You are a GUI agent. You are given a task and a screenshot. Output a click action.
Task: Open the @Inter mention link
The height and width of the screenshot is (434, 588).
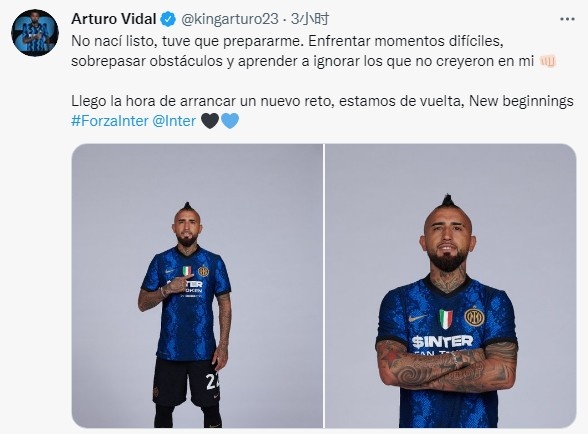click(174, 121)
